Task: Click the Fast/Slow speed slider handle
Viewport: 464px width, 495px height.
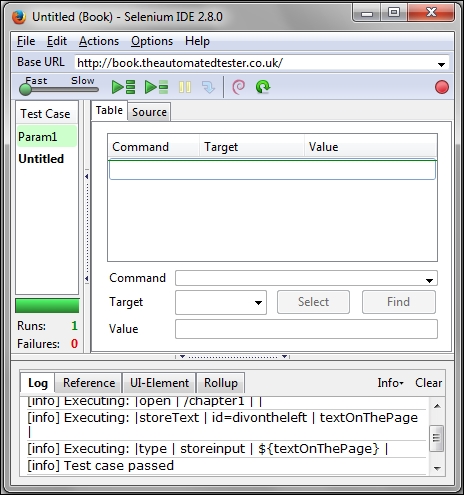Action: coord(25,89)
